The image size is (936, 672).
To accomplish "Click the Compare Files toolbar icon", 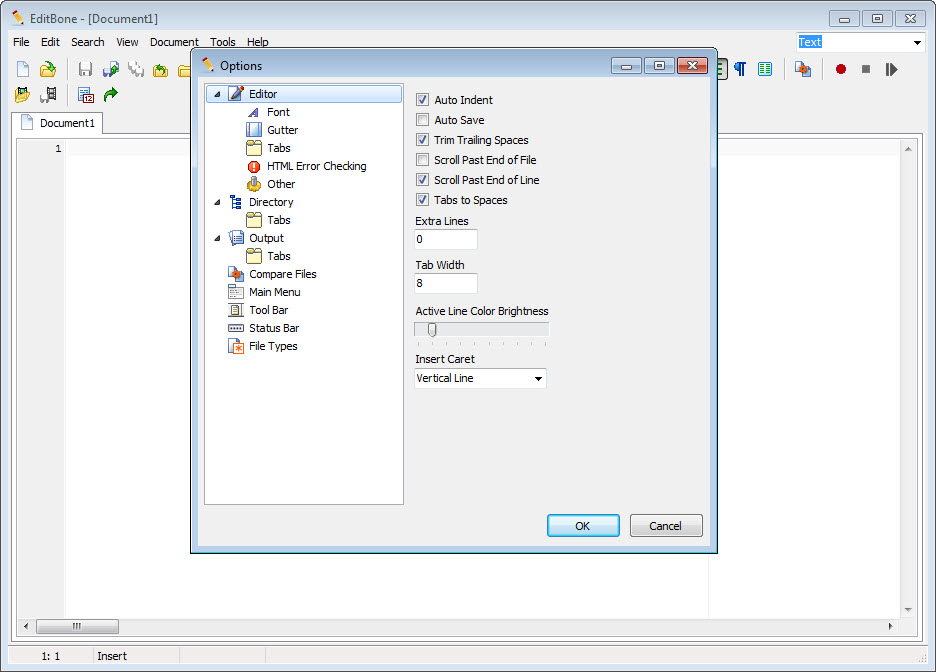I will 803,69.
